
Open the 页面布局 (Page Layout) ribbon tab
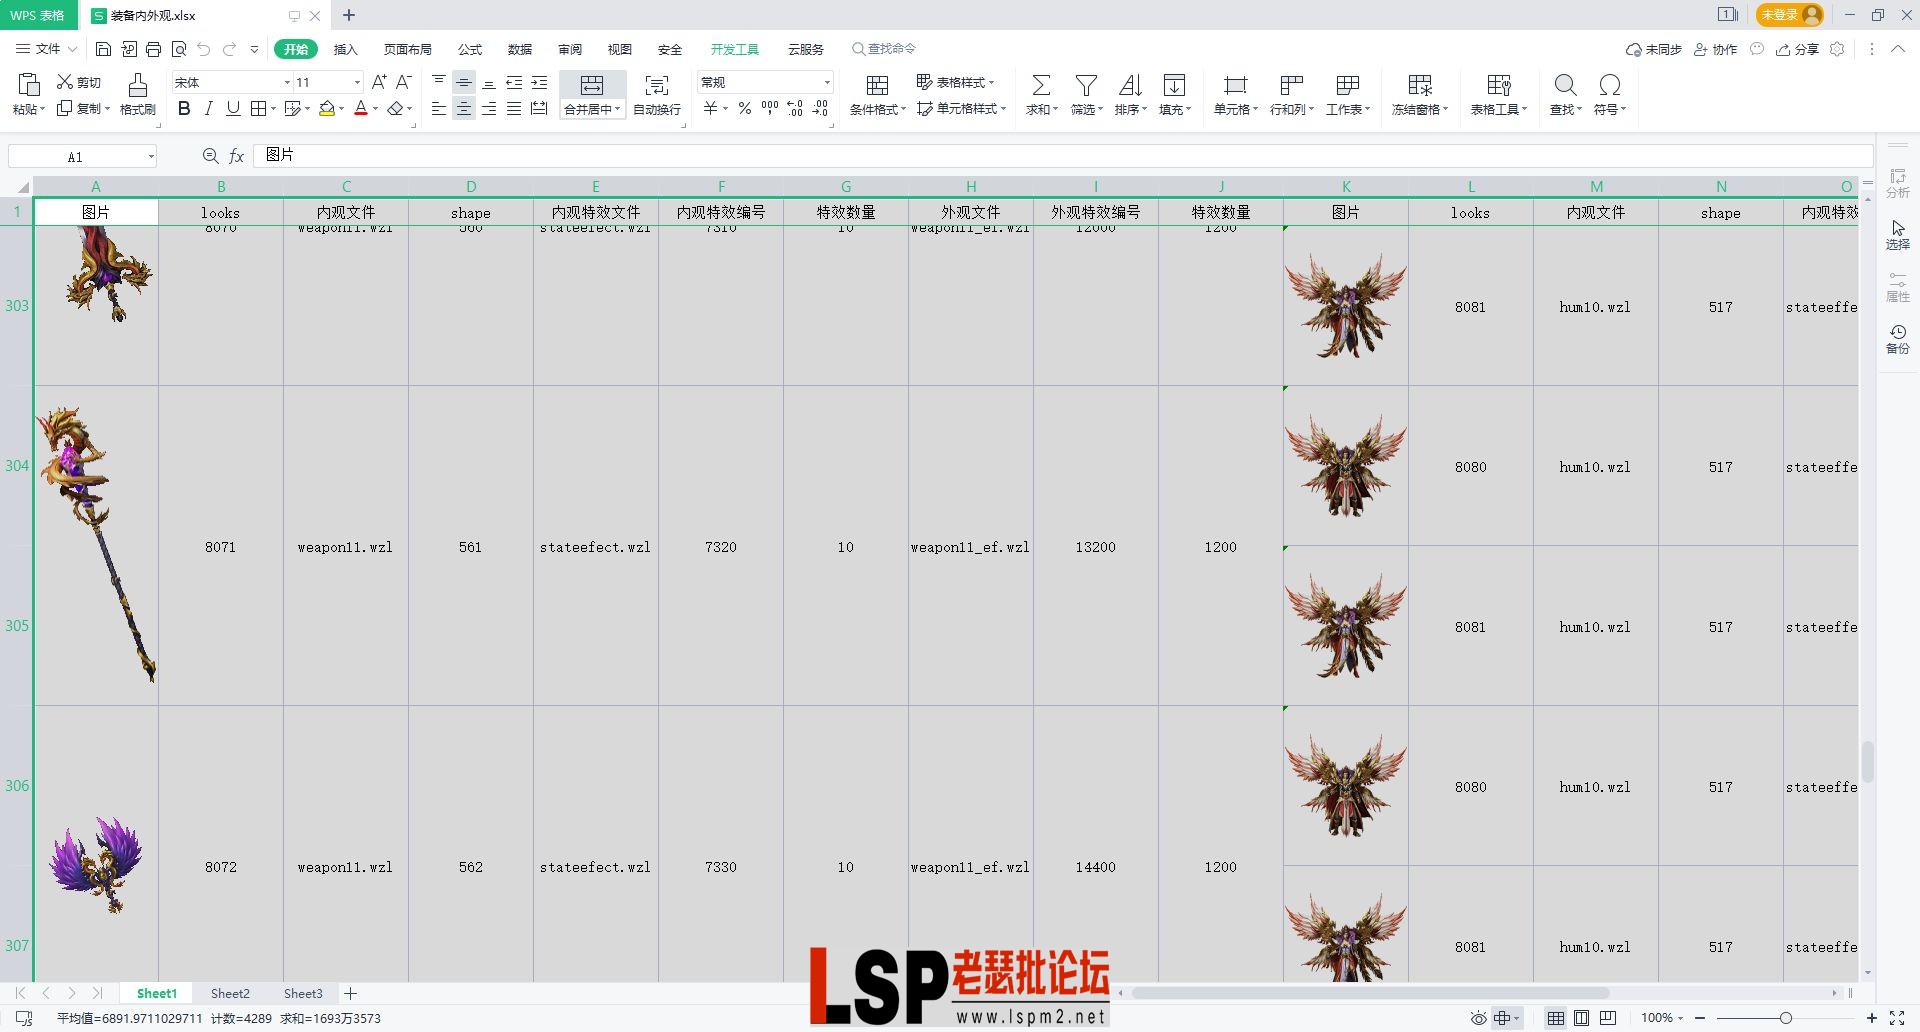(x=408, y=49)
